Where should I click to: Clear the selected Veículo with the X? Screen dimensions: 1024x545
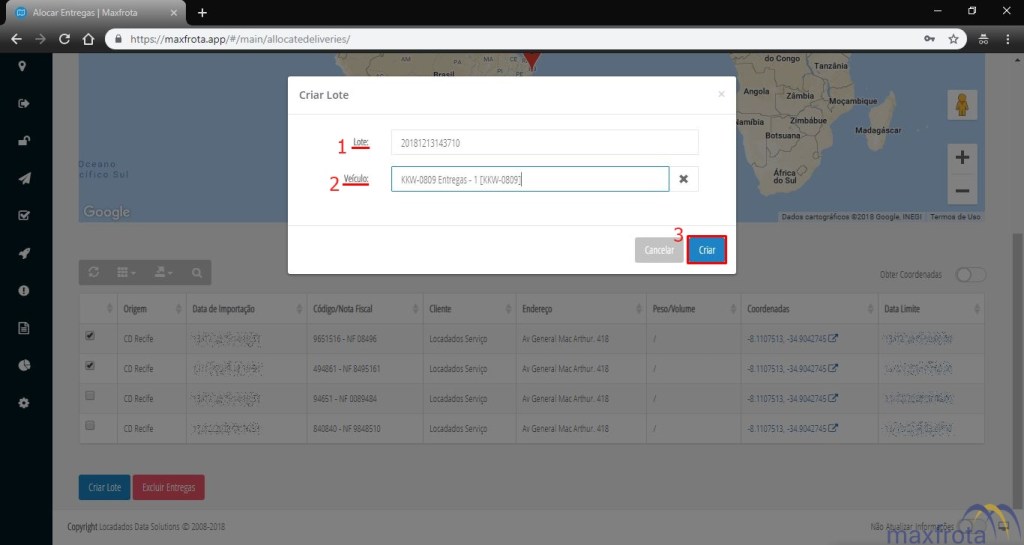coord(684,179)
